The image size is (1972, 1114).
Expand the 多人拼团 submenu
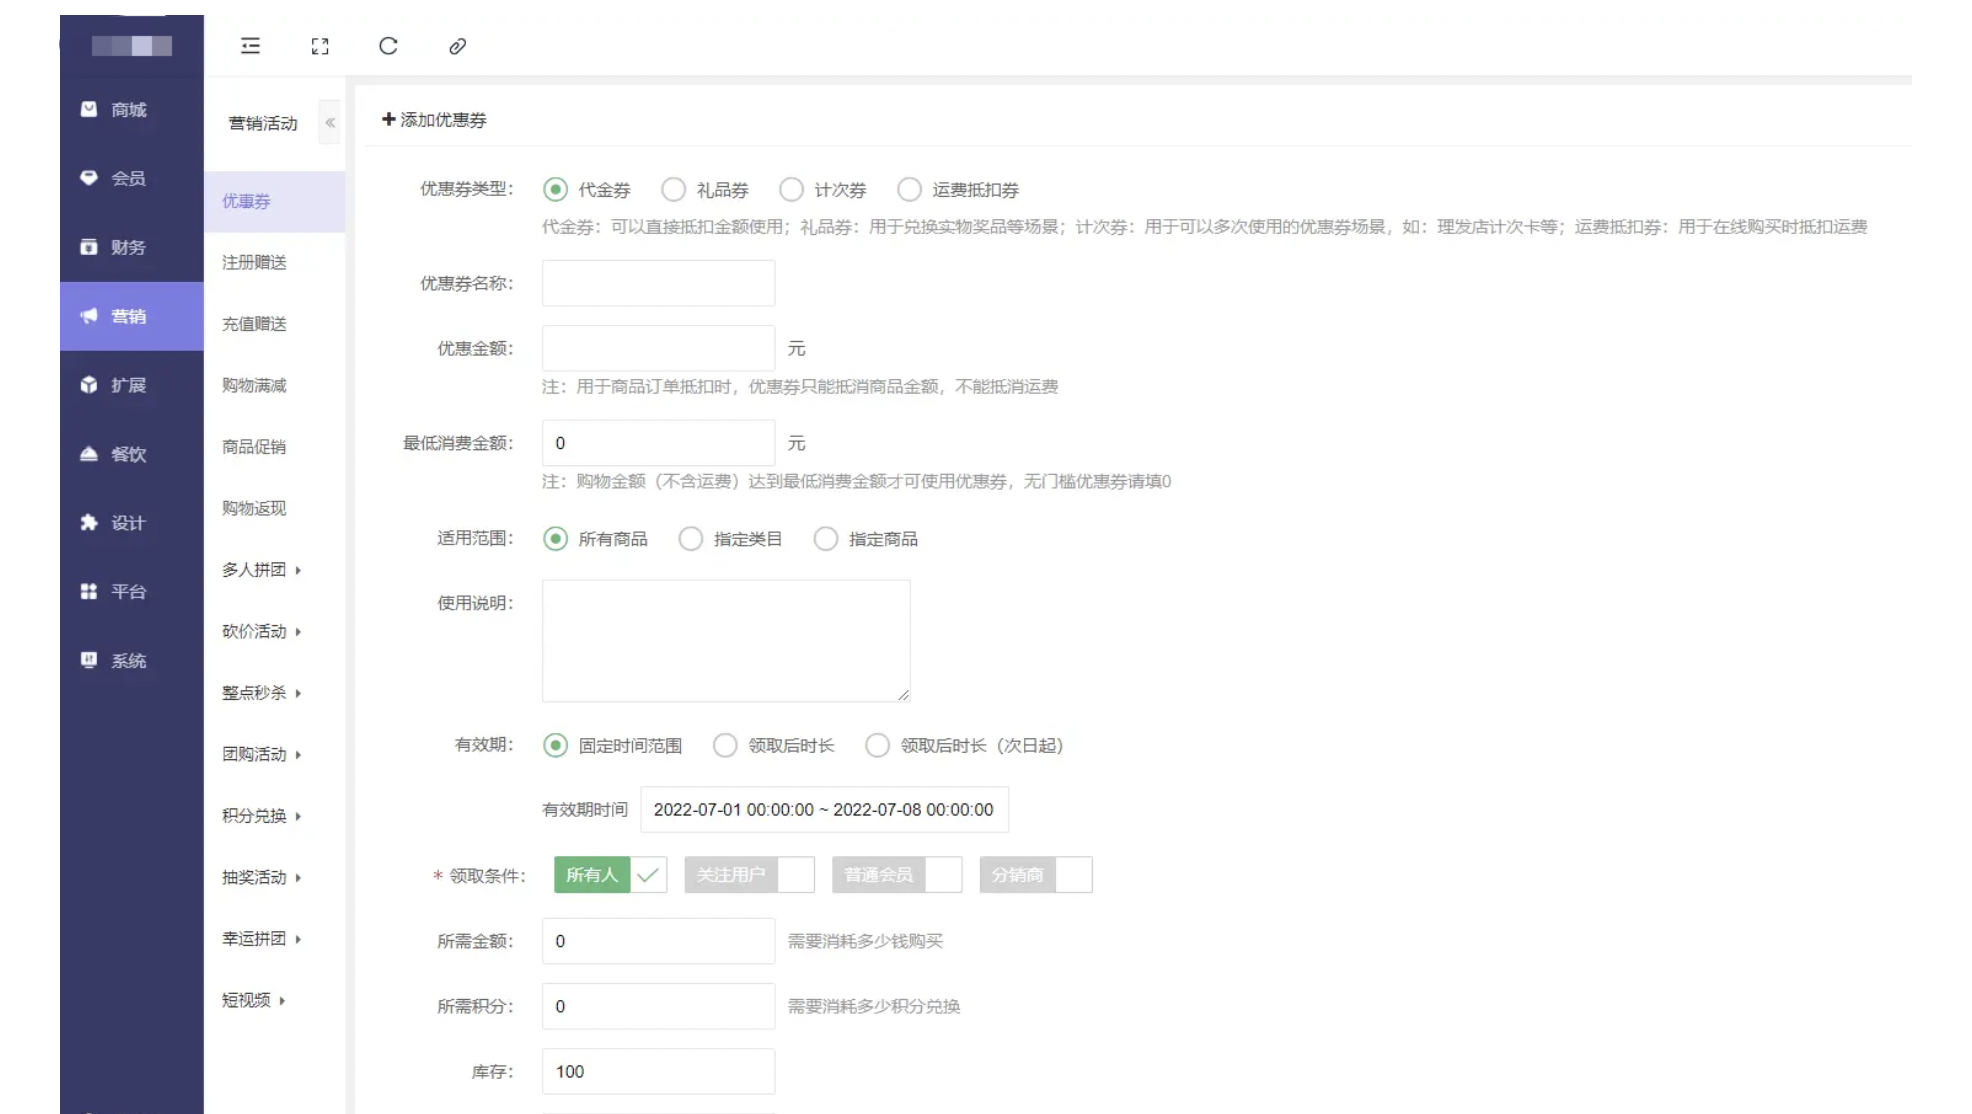coord(262,570)
